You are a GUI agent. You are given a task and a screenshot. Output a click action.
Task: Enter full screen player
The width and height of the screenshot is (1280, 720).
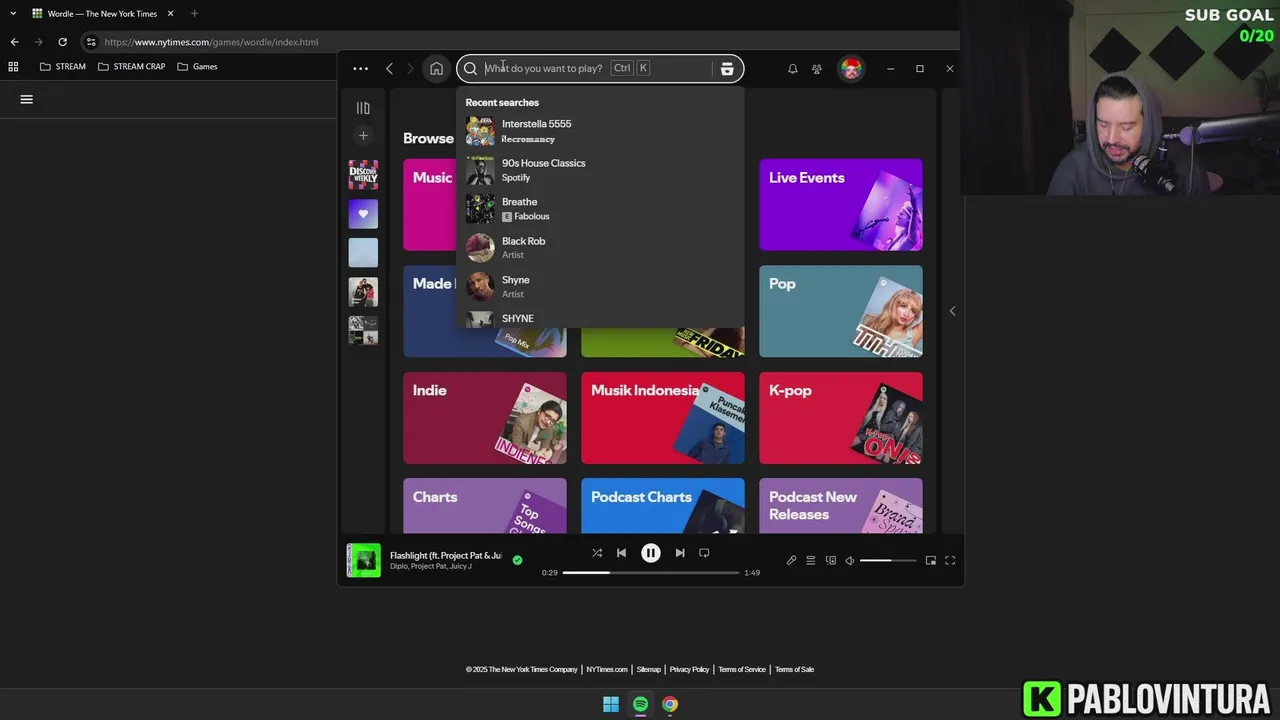(950, 561)
